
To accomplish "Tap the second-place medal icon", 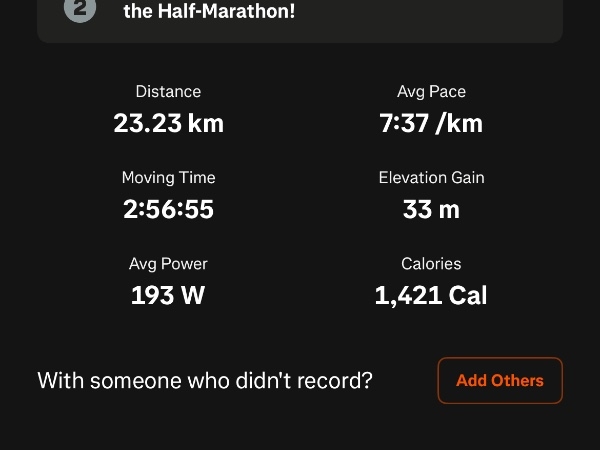I will tap(80, 10).
